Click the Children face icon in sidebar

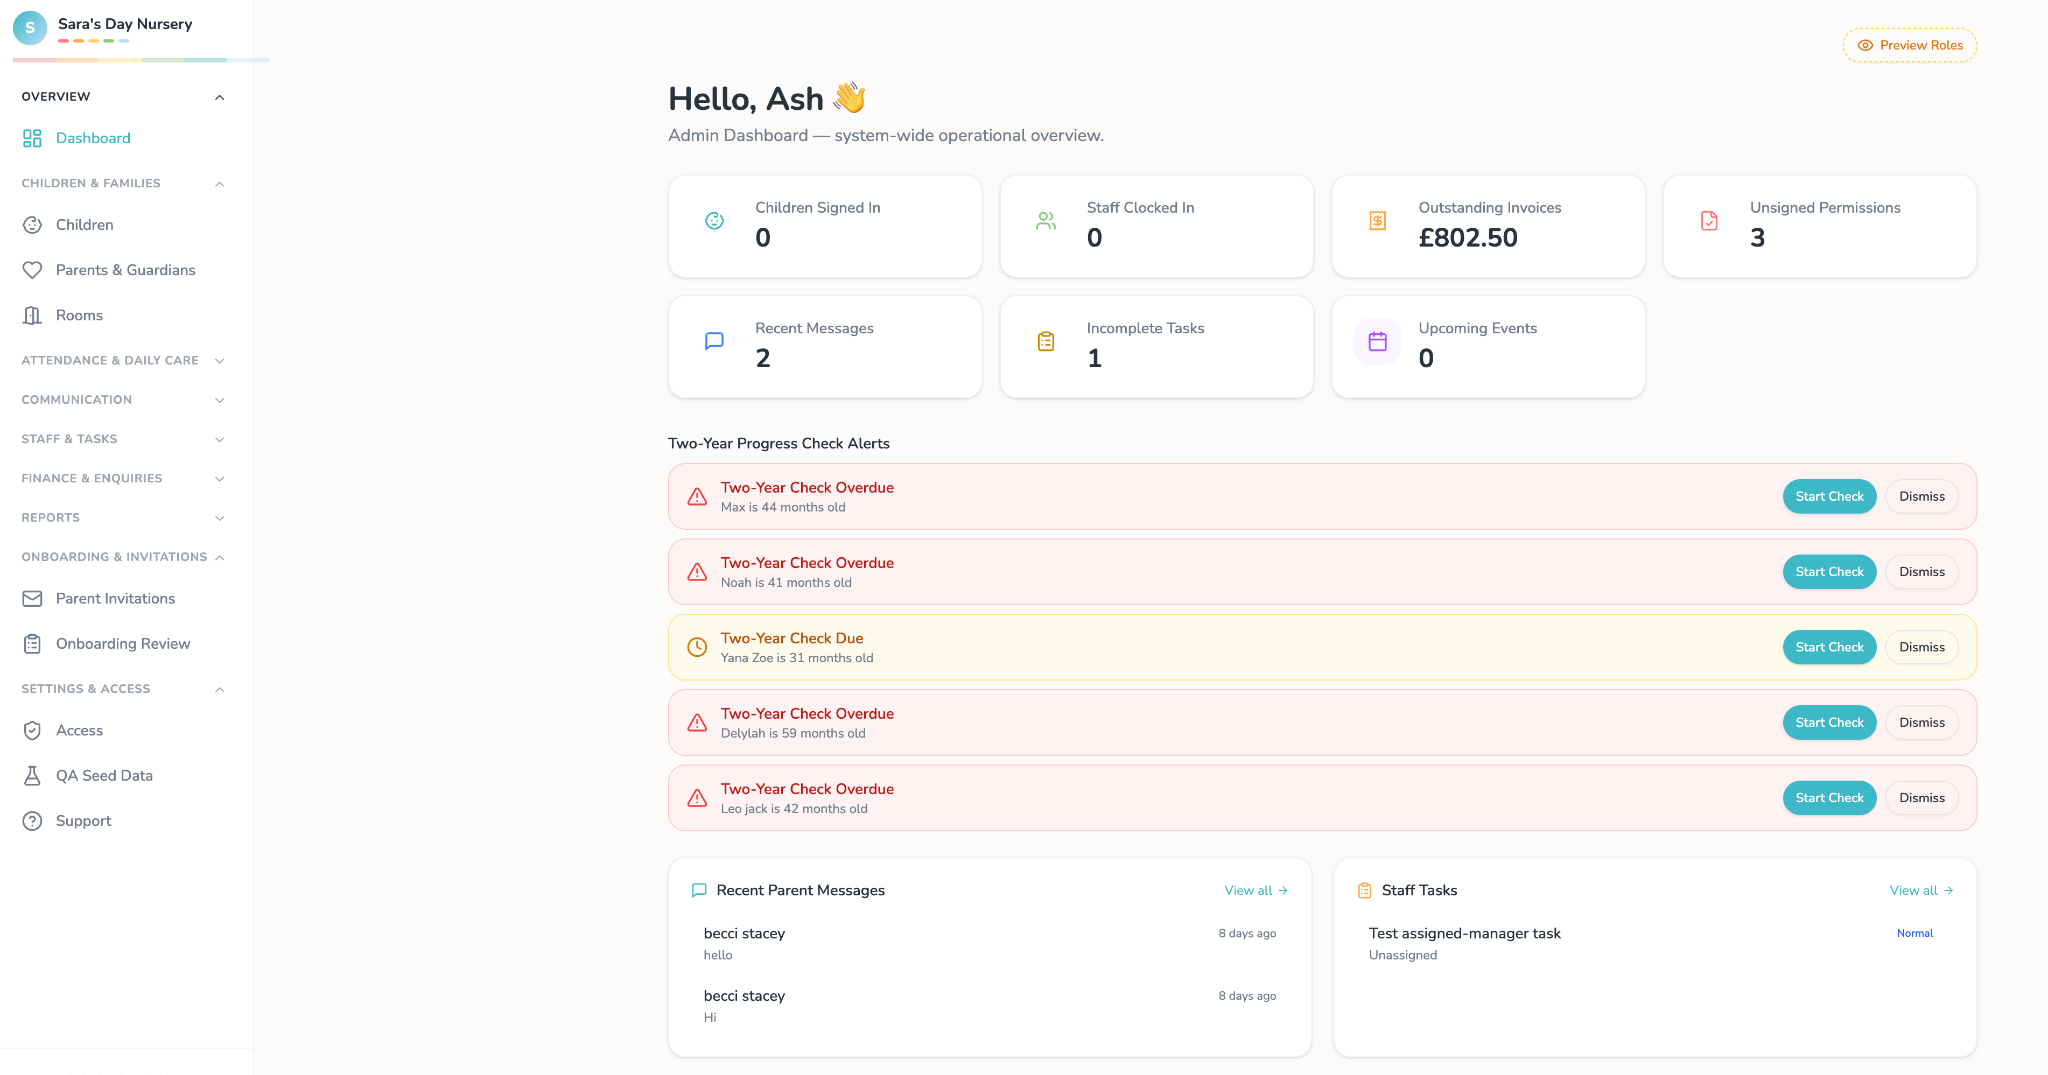coord(32,225)
